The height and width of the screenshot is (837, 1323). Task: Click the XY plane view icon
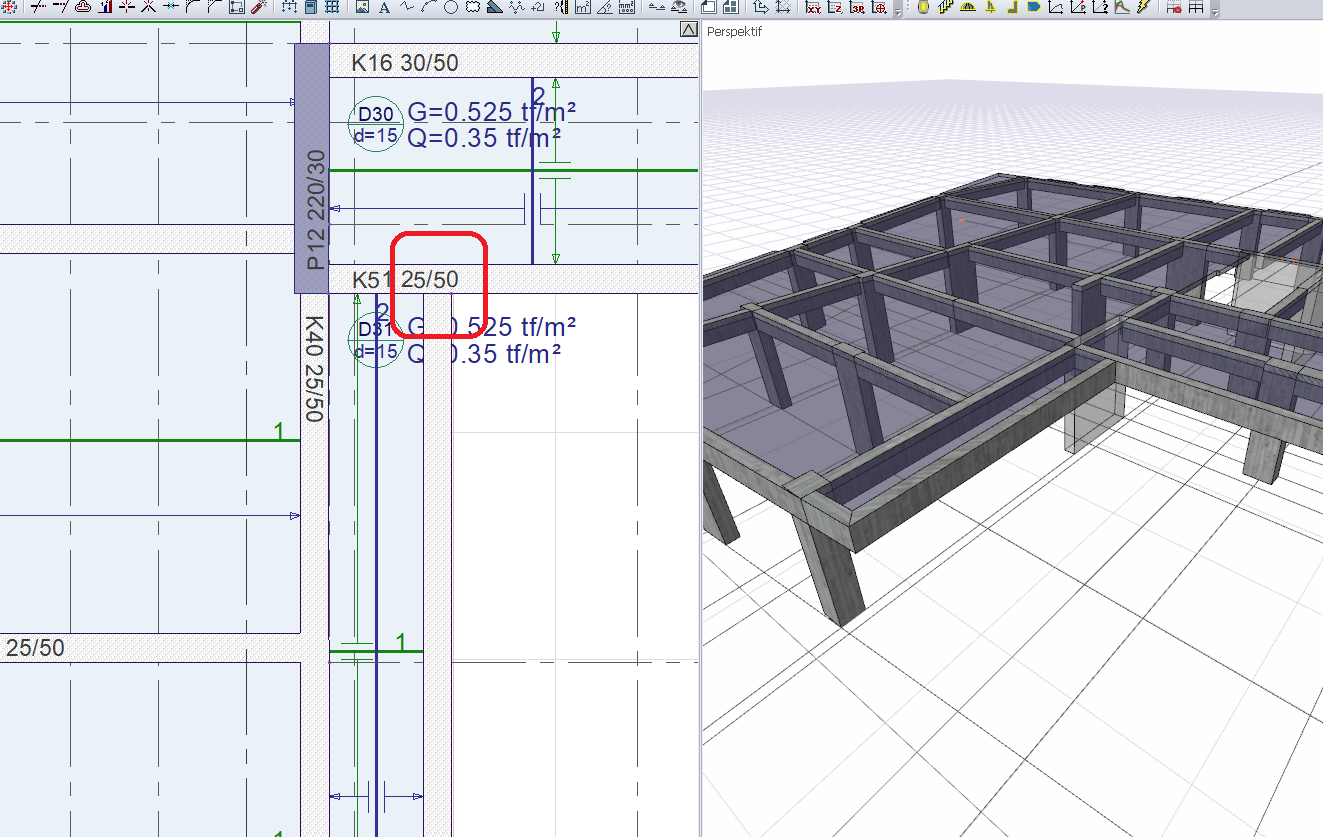coord(813,7)
